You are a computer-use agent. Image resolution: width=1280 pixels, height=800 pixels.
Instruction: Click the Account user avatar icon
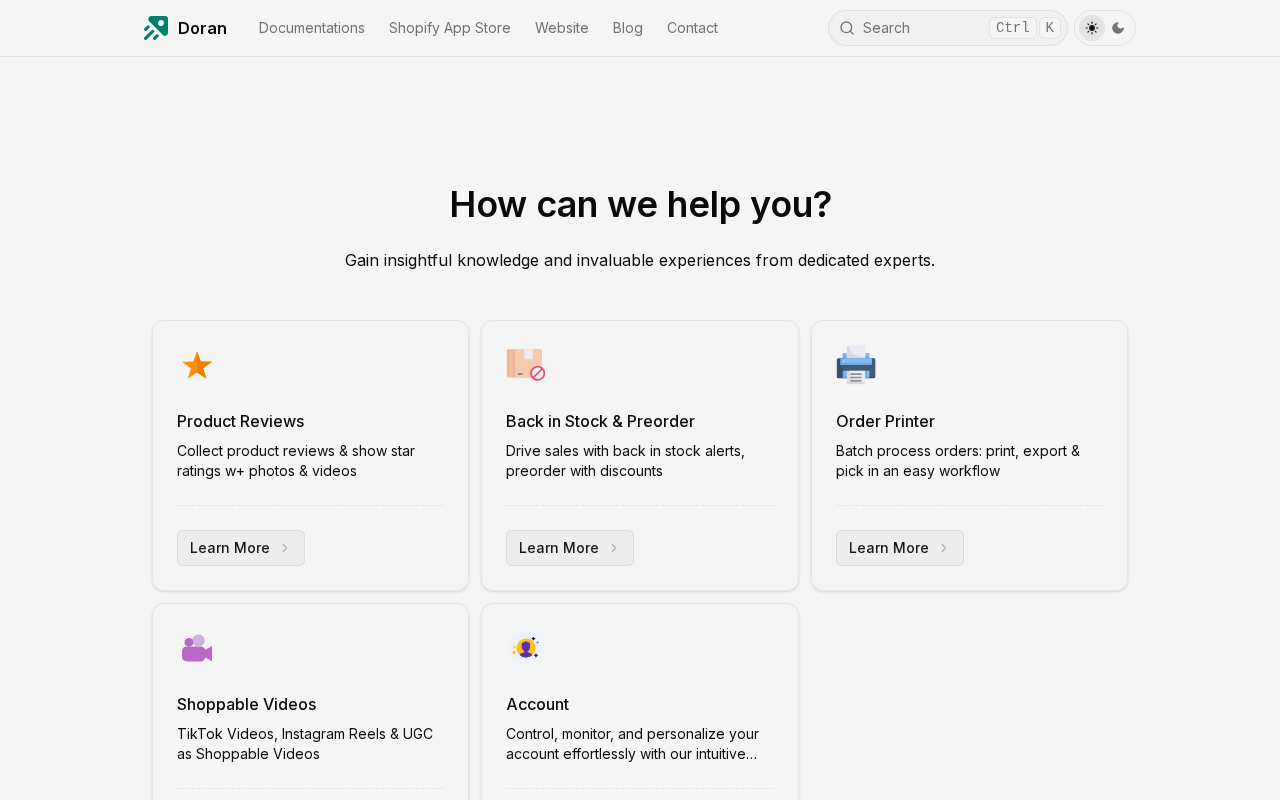pyautogui.click(x=526, y=648)
